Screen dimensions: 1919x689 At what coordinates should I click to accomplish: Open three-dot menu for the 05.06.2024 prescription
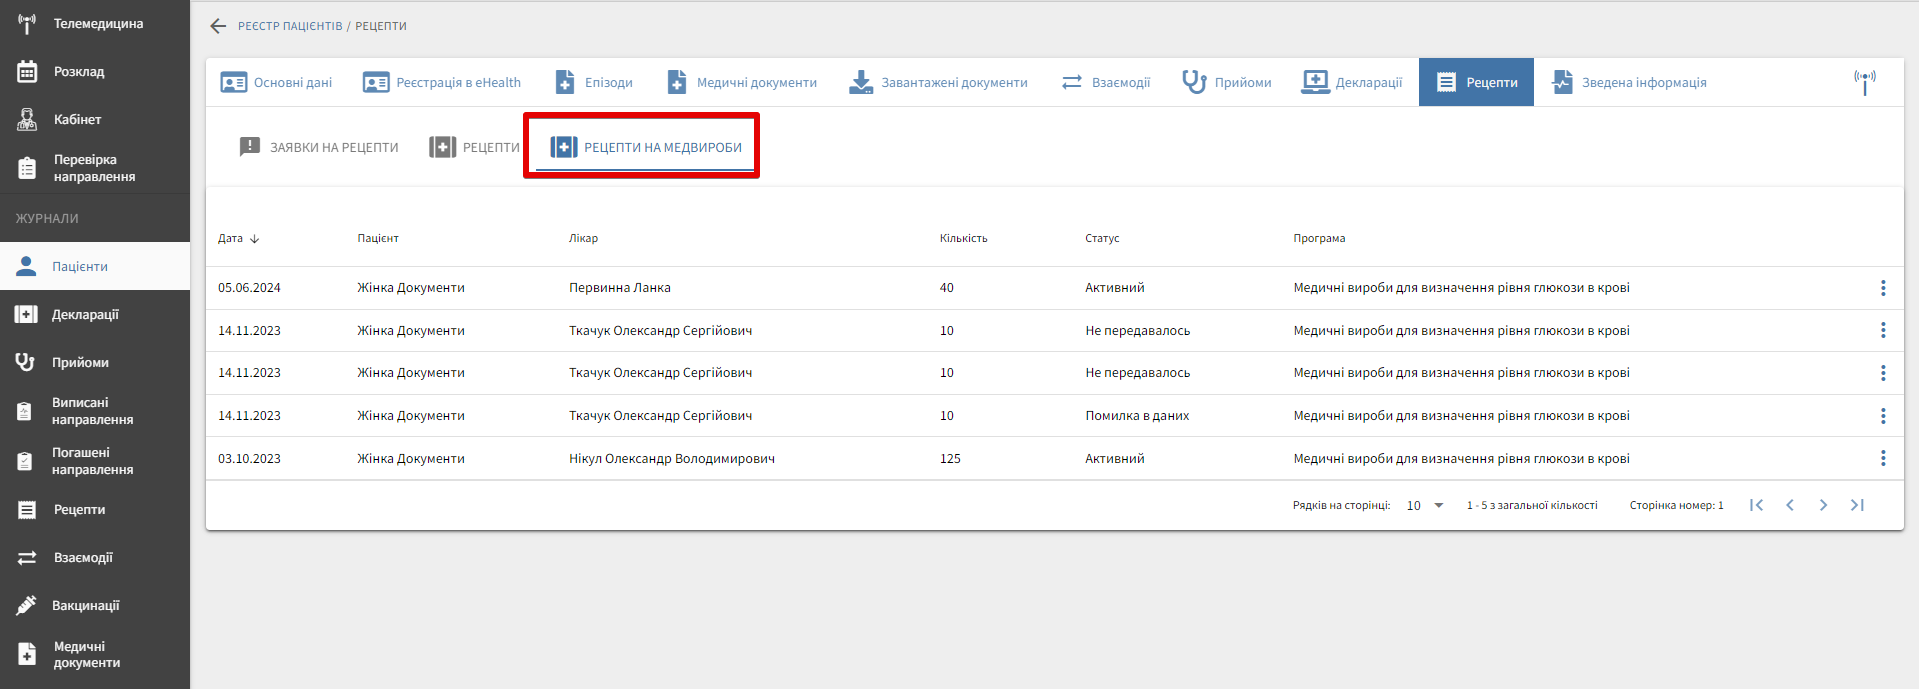click(x=1882, y=288)
